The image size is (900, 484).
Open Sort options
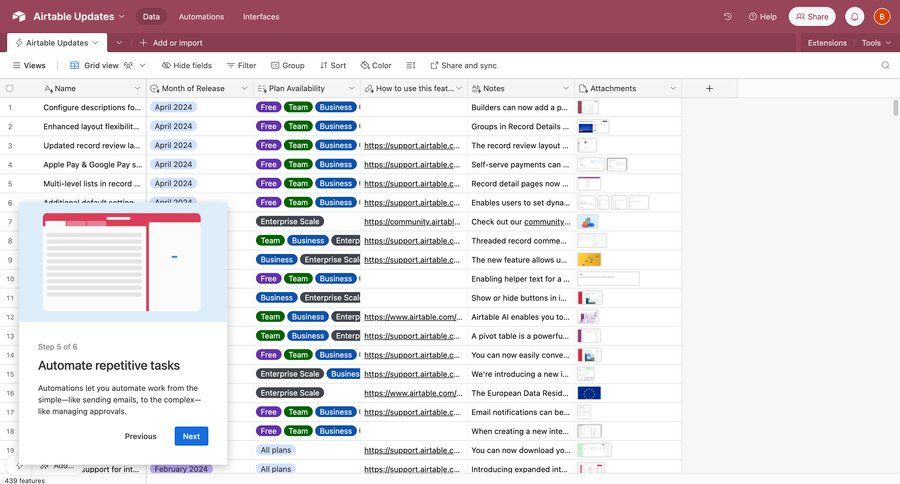[333, 65]
